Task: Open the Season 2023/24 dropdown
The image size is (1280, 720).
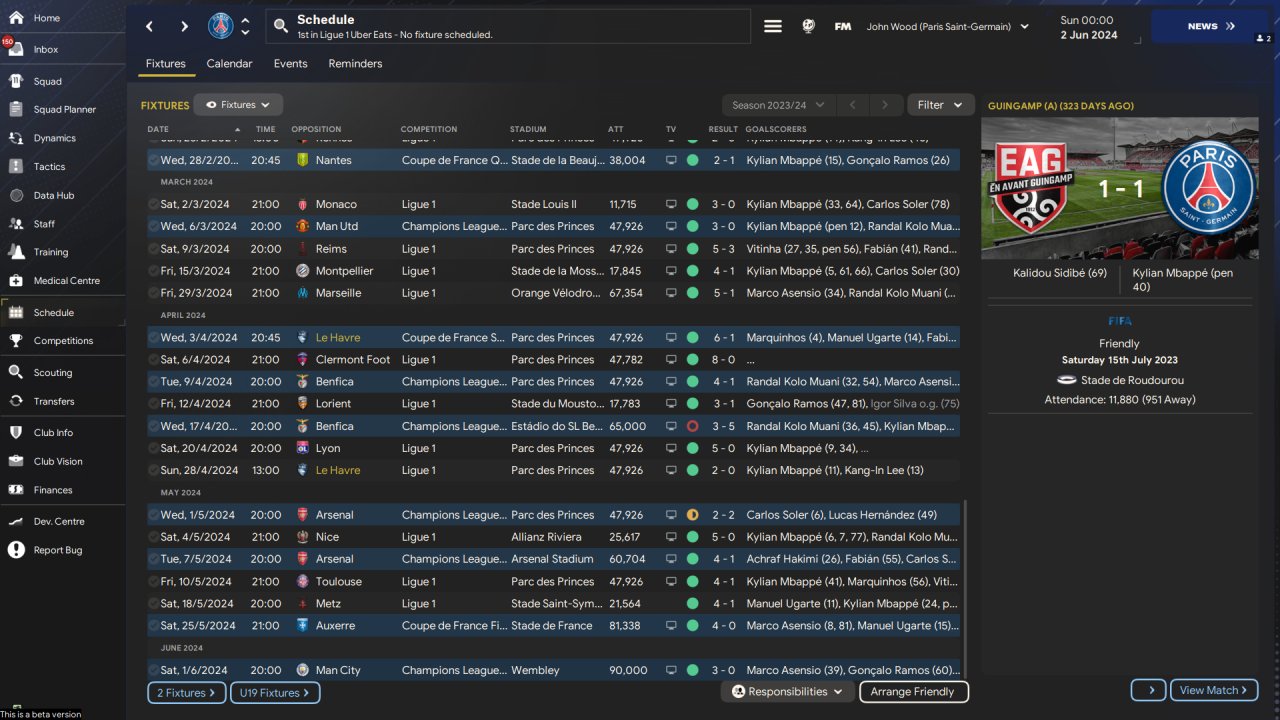Action: click(778, 105)
